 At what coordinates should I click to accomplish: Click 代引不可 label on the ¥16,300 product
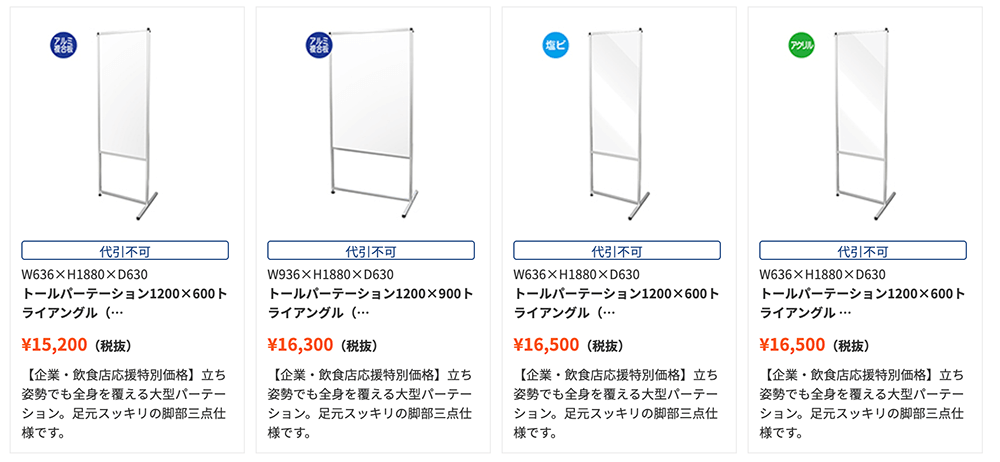[x=371, y=250]
